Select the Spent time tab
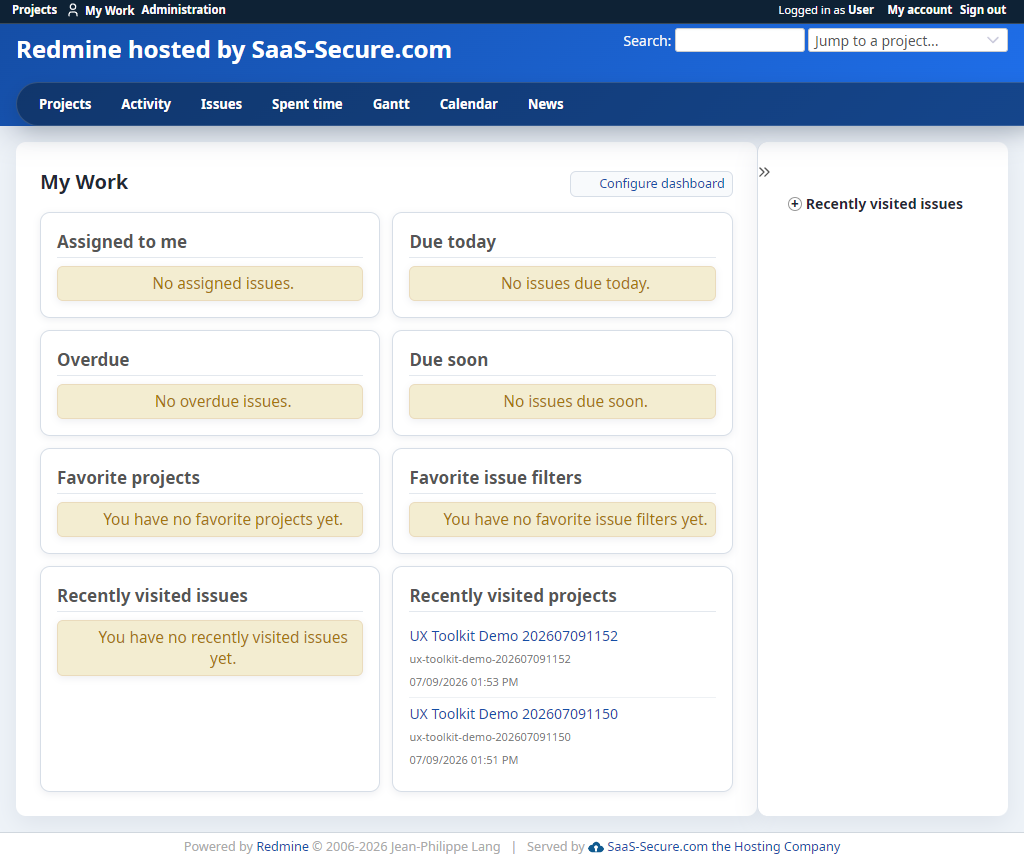 307,104
